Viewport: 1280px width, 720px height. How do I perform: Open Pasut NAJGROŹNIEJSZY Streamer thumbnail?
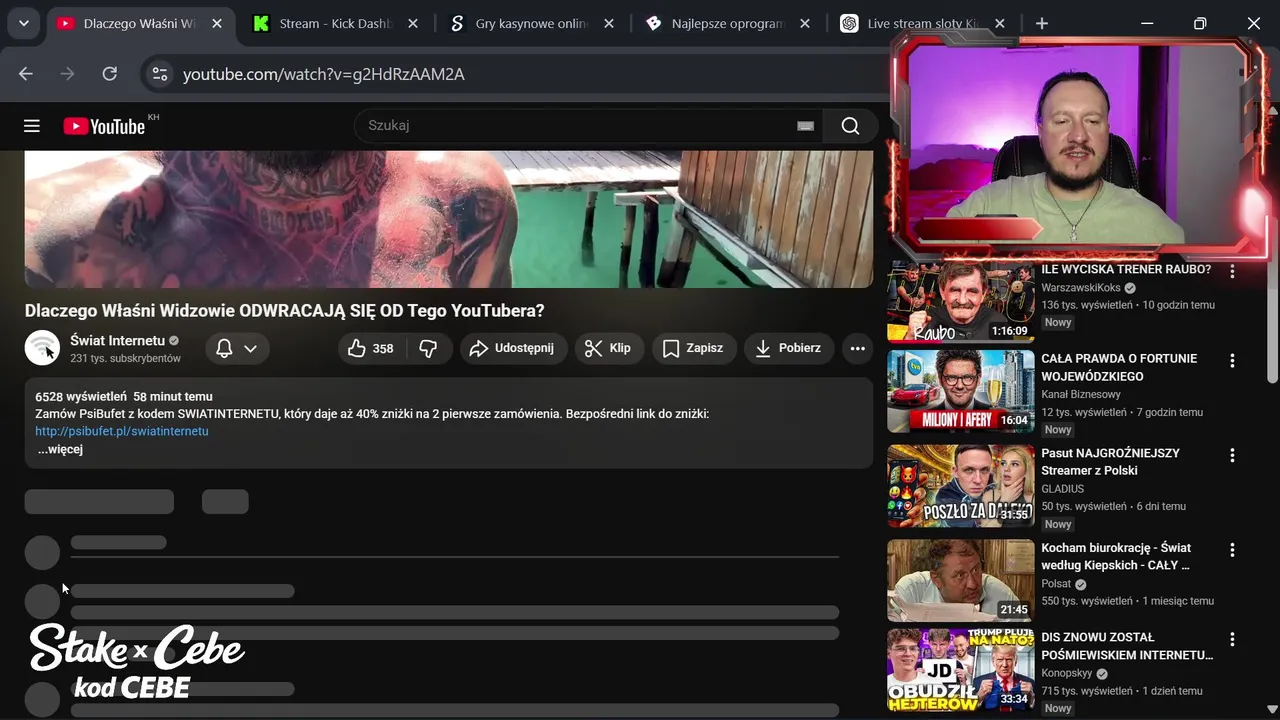click(961, 486)
